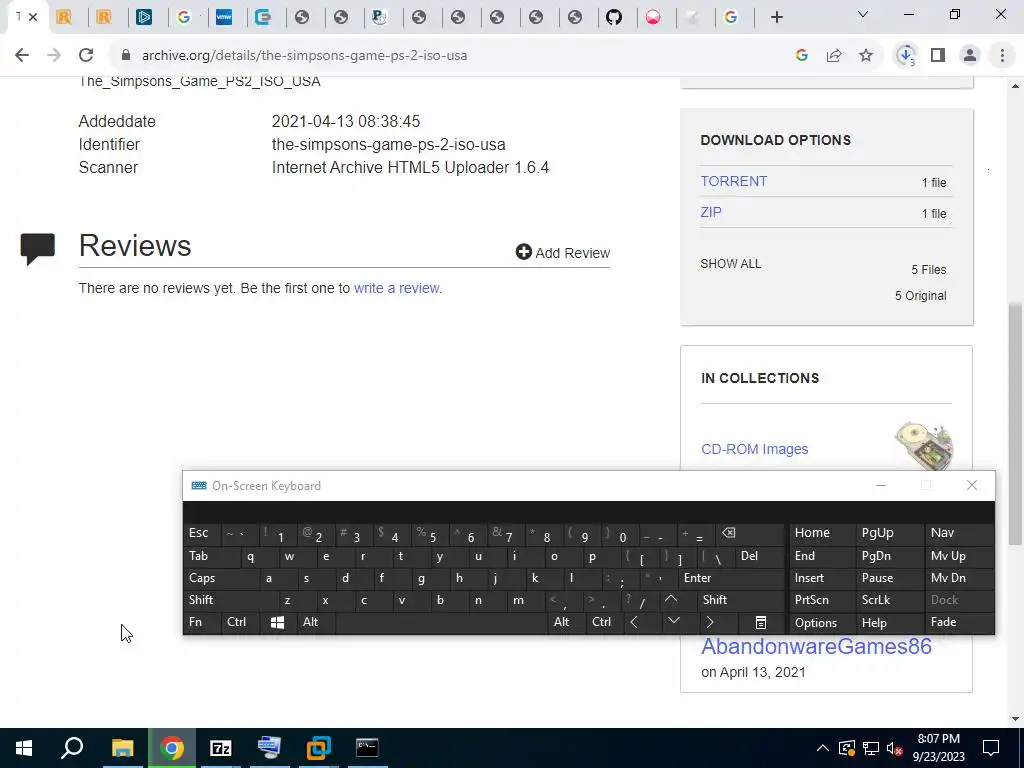The width and height of the screenshot is (1024, 768).
Task: Click the page vertical scrollbar thumb
Action: coord(1014,424)
